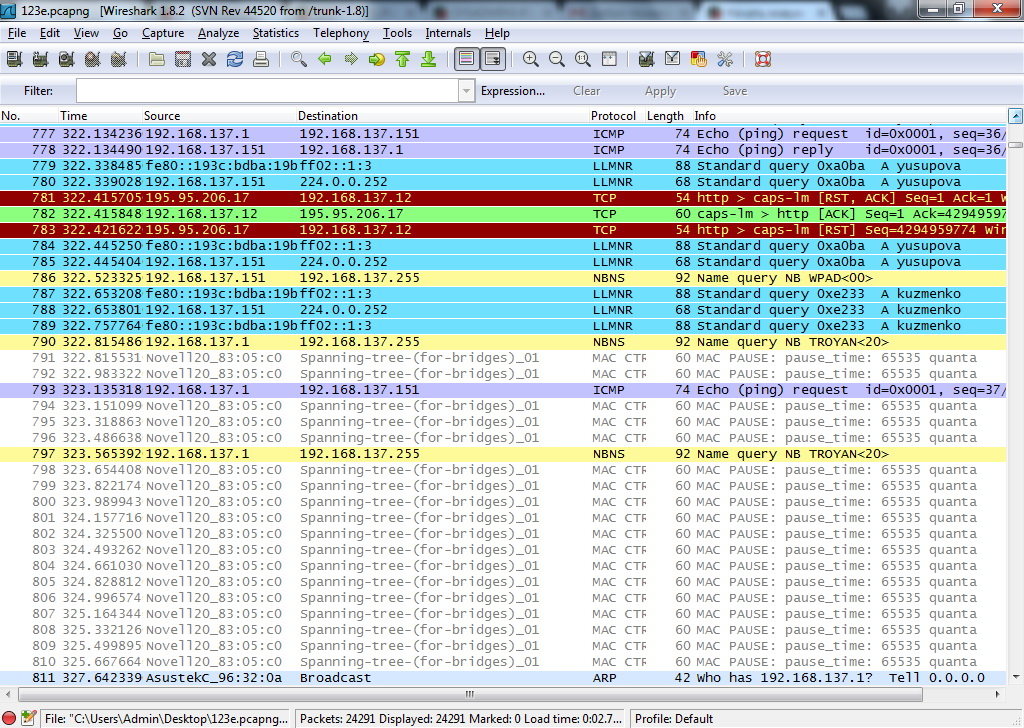Sort by the Protocol column header
Image resolution: width=1024 pixels, height=728 pixels.
(x=617, y=116)
